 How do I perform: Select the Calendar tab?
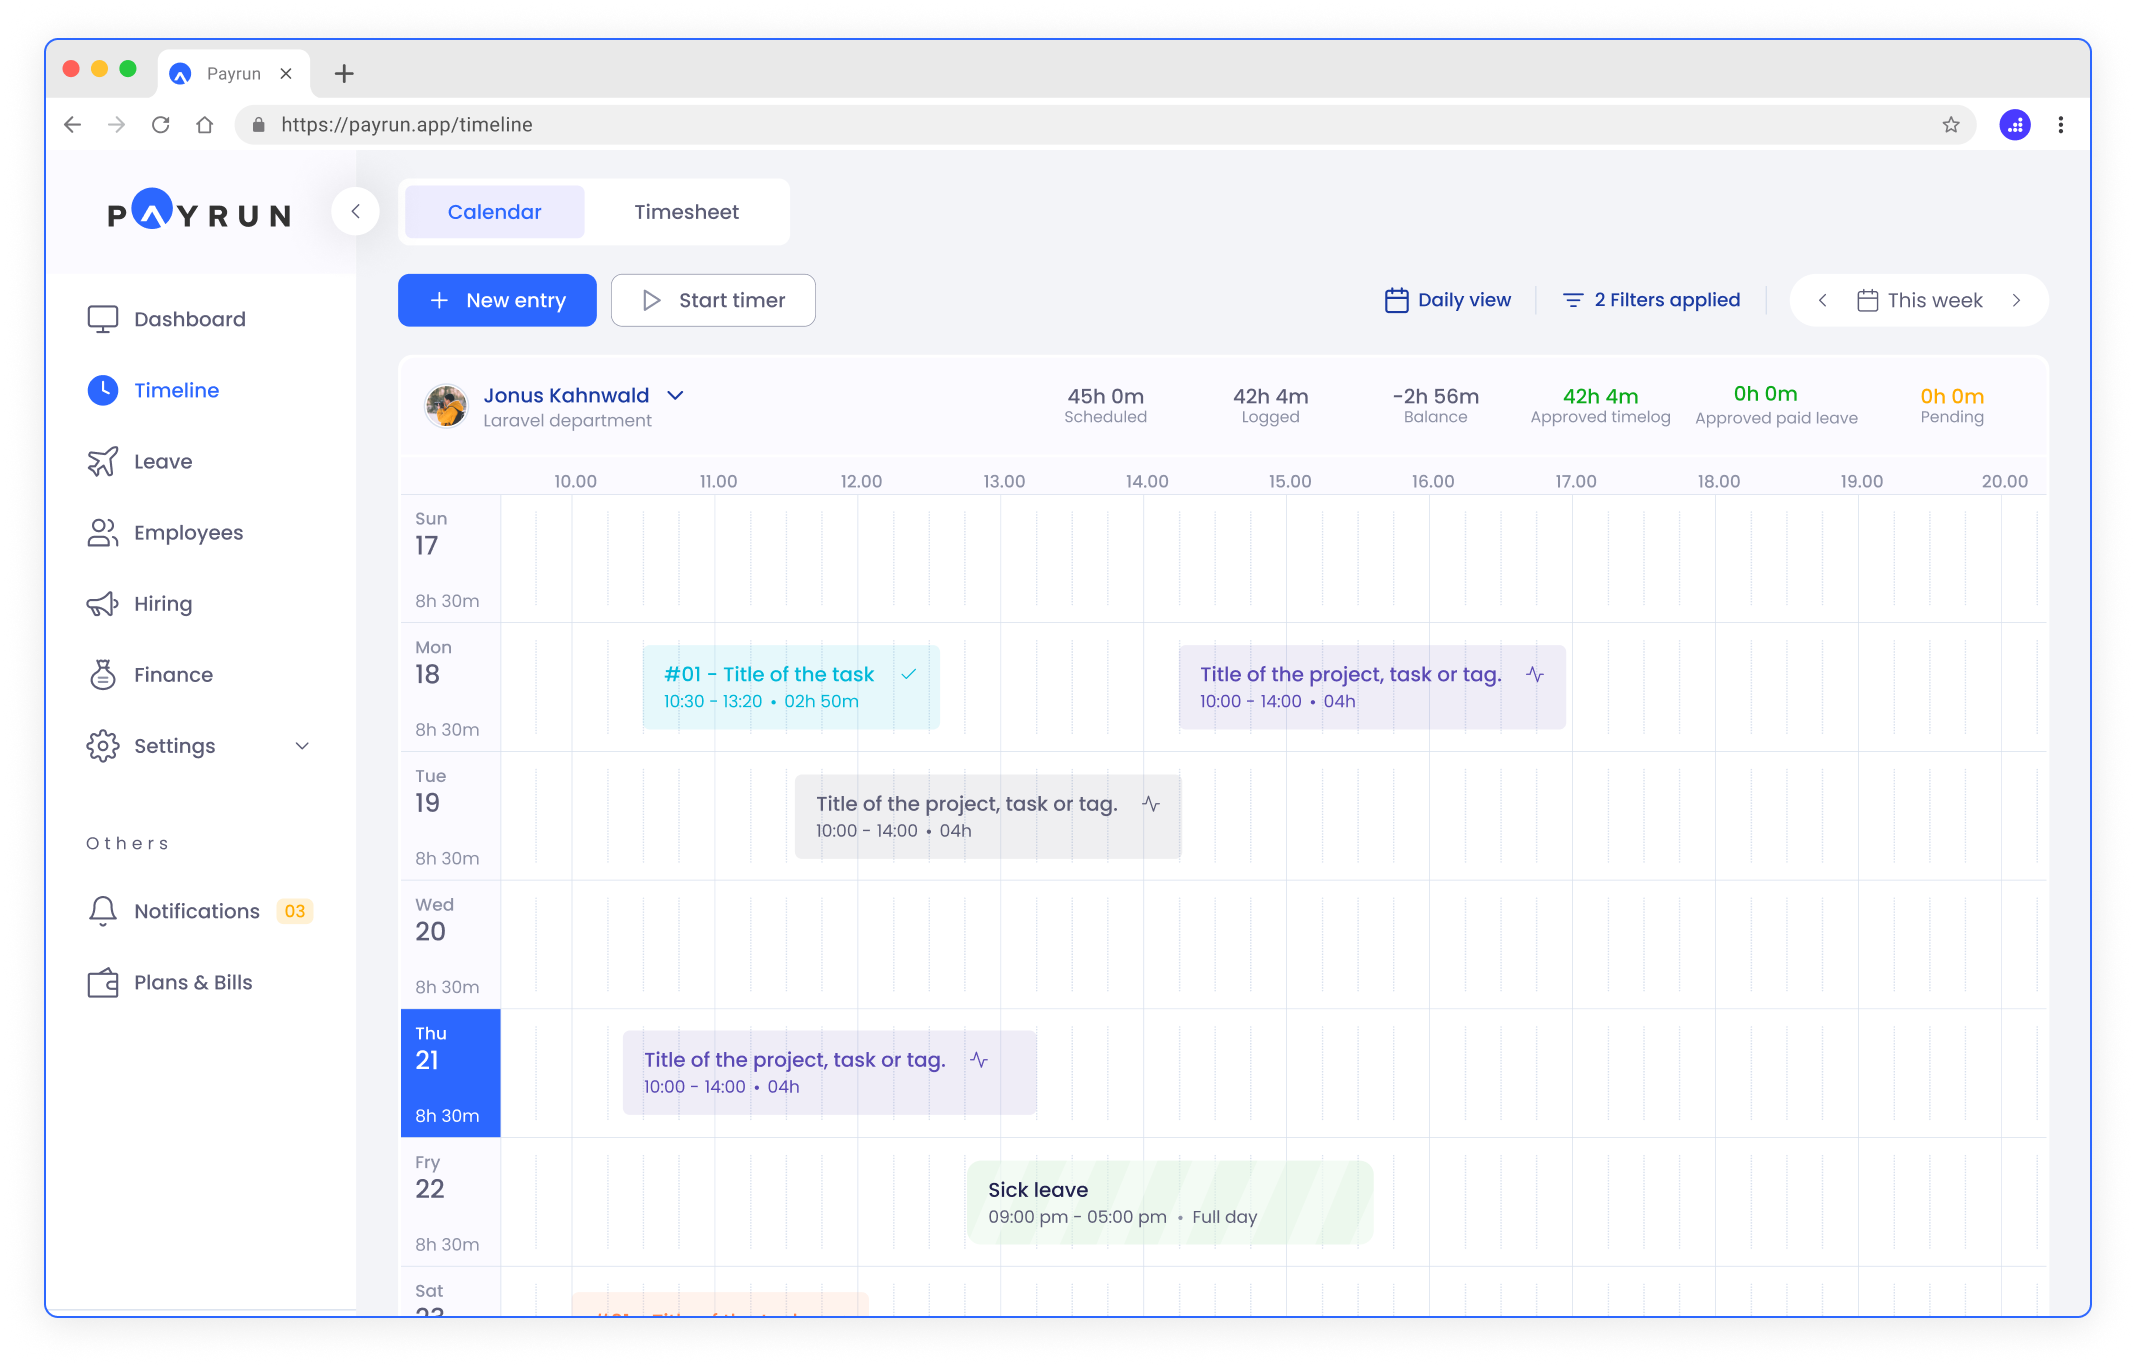tap(494, 212)
